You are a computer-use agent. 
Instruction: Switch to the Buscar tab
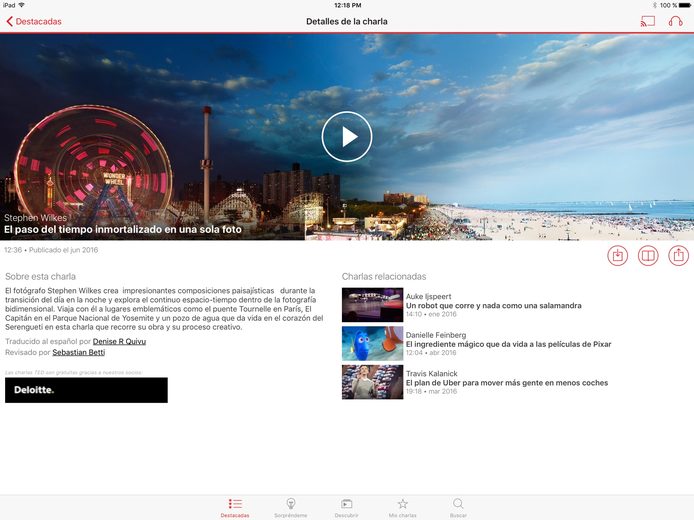458,508
